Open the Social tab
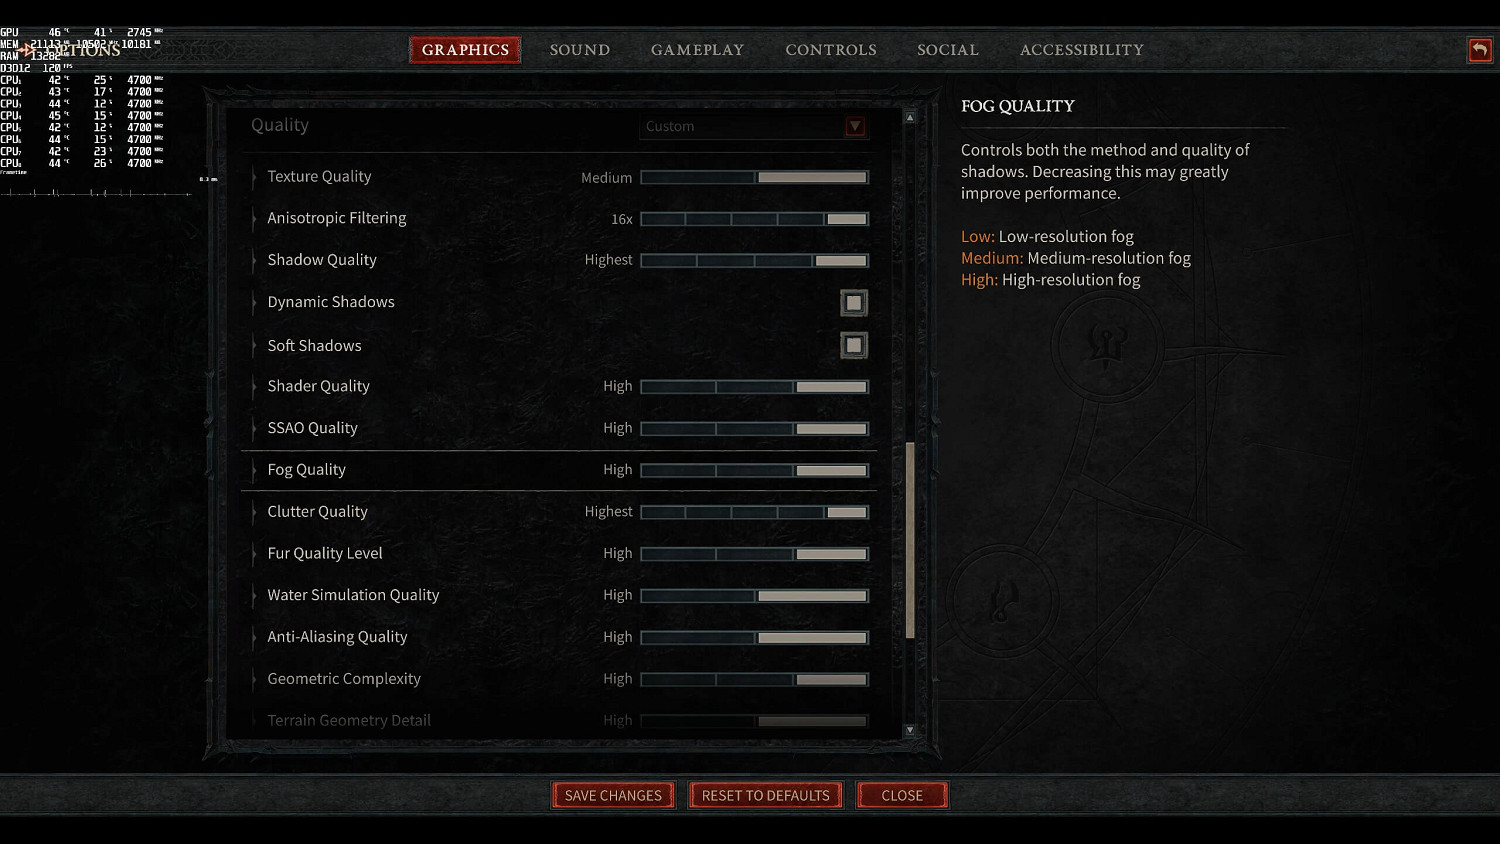This screenshot has width=1500, height=844. pos(948,50)
